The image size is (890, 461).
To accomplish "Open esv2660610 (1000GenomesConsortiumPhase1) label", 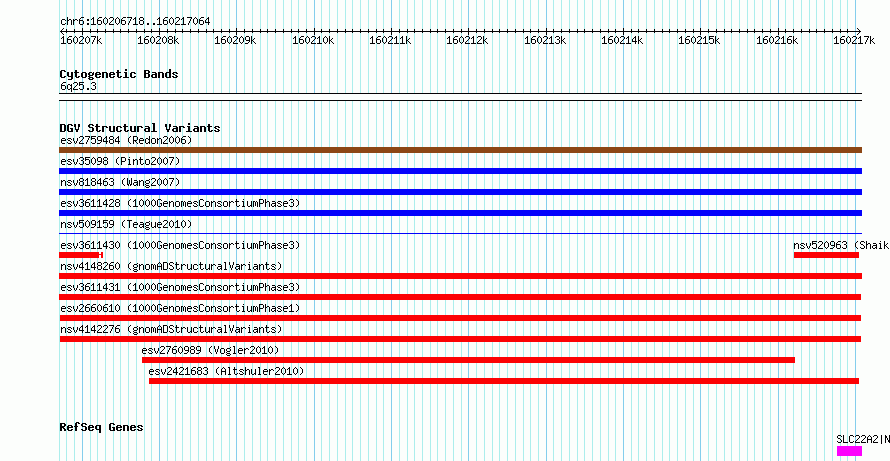I will click(x=180, y=308).
